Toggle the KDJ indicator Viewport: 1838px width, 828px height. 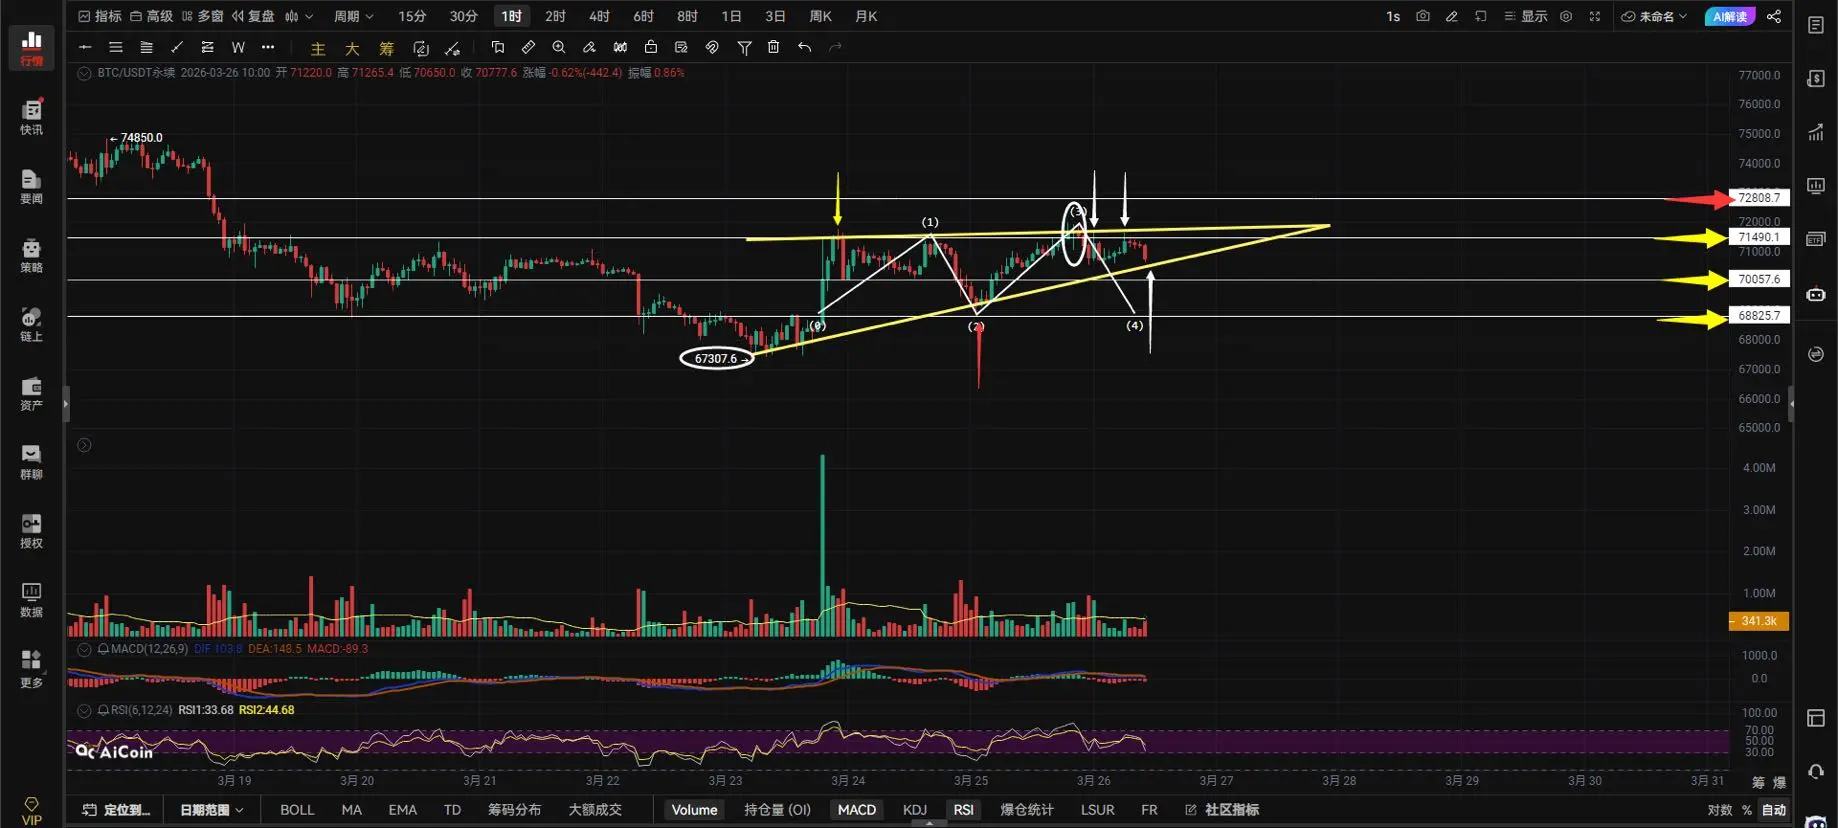[x=914, y=810]
